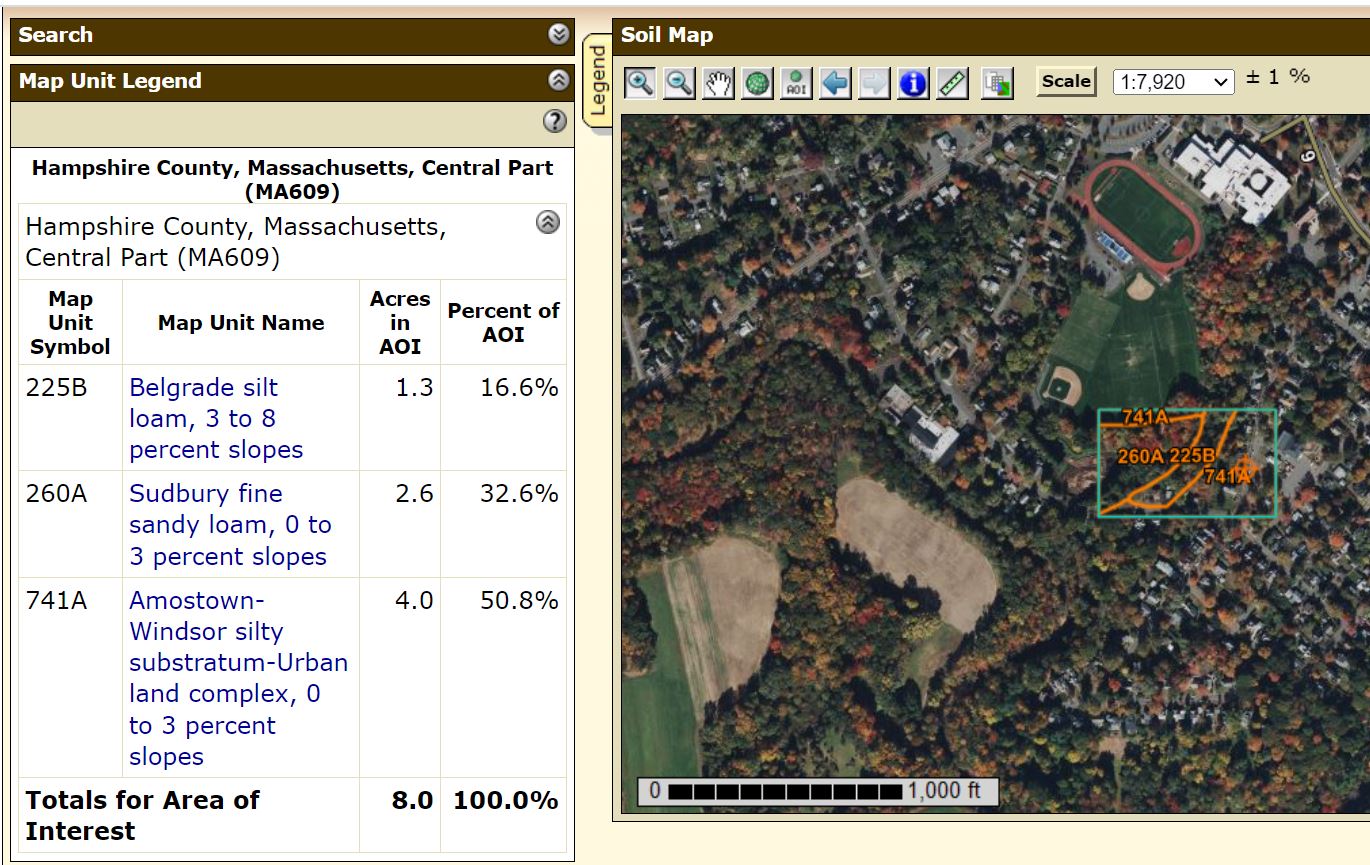The height and width of the screenshot is (865, 1370).
Task: Expand the Search panel
Action: click(558, 35)
